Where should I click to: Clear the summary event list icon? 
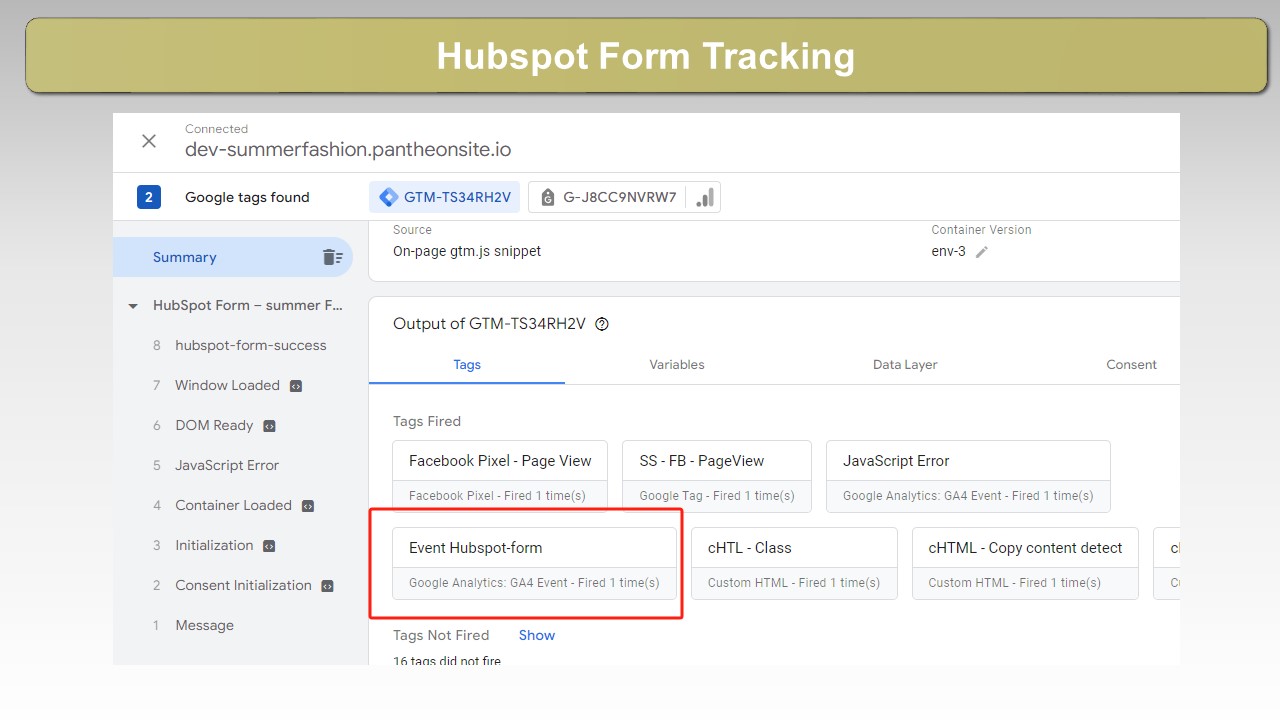click(x=333, y=257)
